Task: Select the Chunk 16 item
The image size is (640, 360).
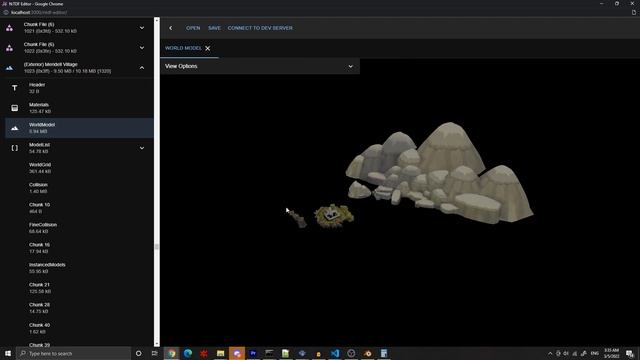Action: [79, 248]
